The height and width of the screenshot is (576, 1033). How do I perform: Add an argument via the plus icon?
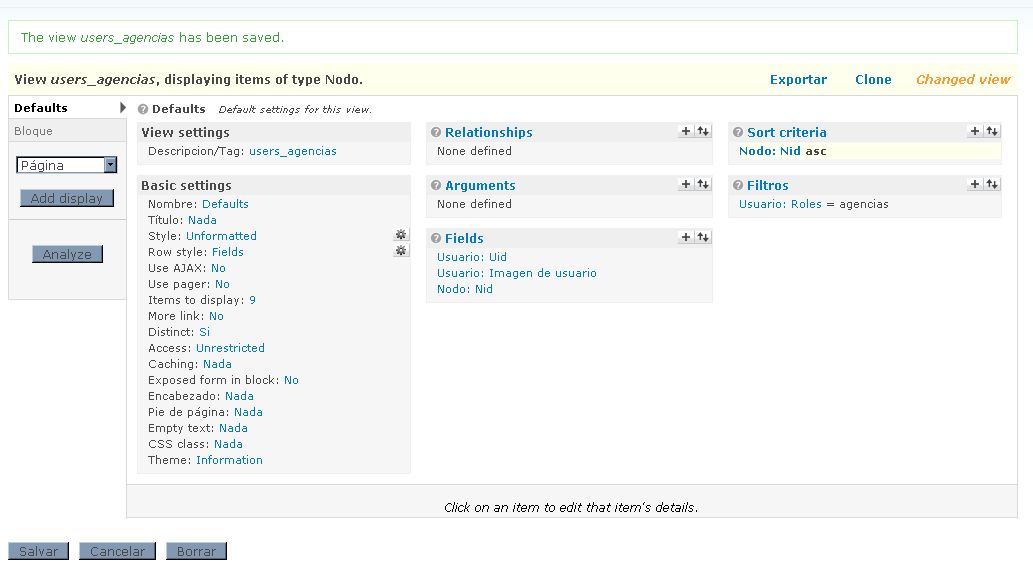[x=684, y=184]
